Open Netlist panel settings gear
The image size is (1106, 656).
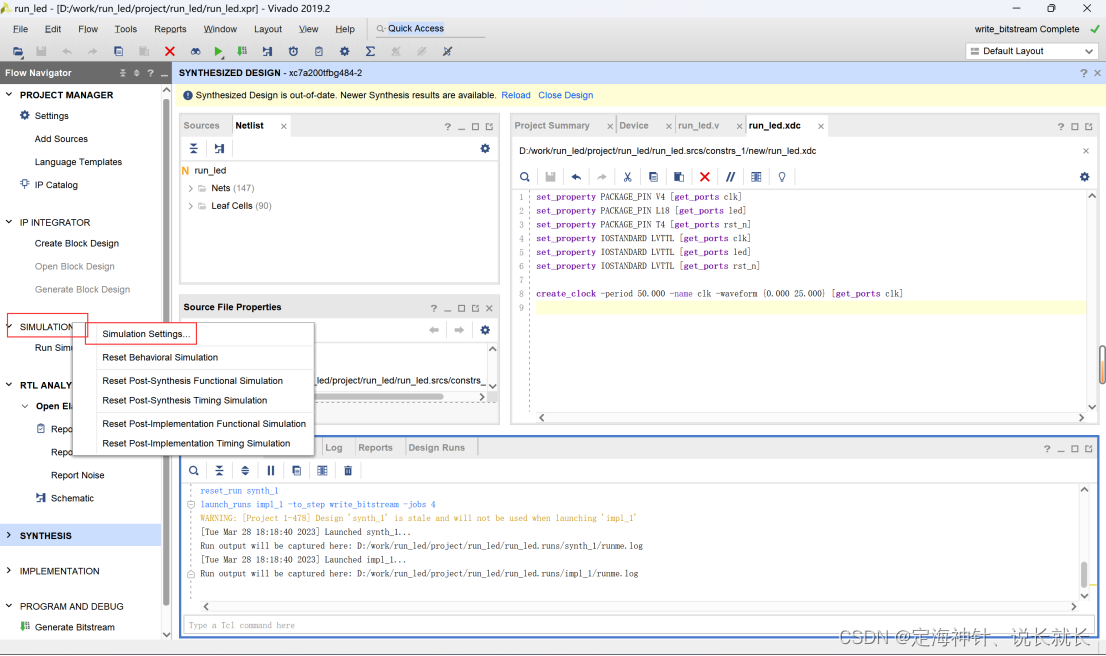485,149
